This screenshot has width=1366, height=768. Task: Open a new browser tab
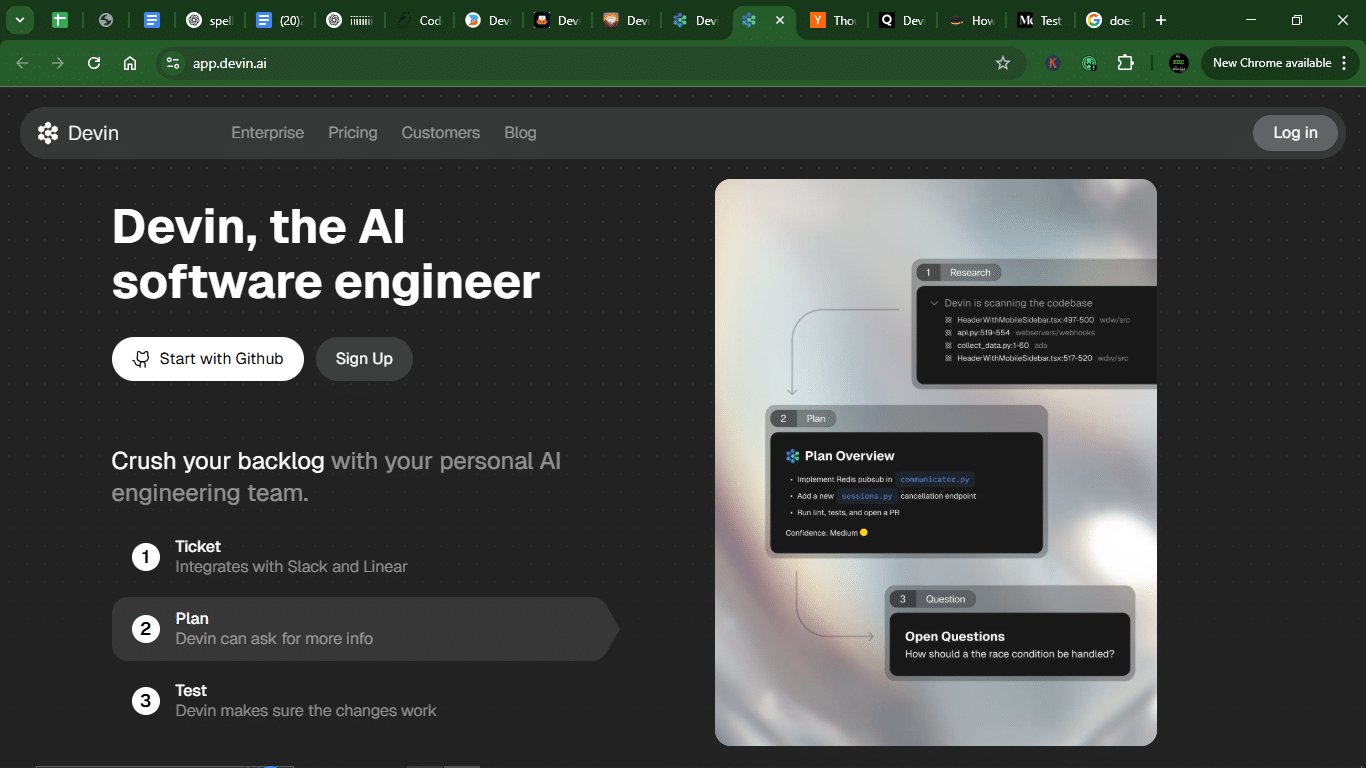coord(1160,20)
